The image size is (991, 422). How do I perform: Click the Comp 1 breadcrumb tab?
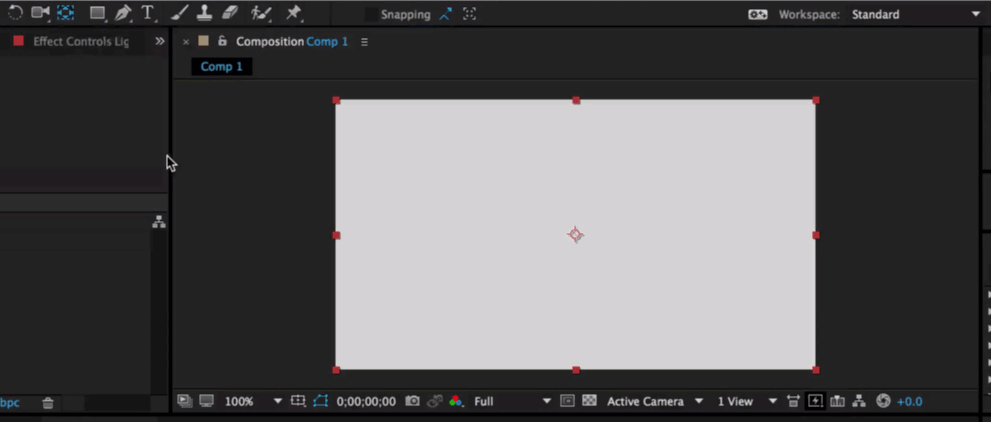[x=221, y=66]
